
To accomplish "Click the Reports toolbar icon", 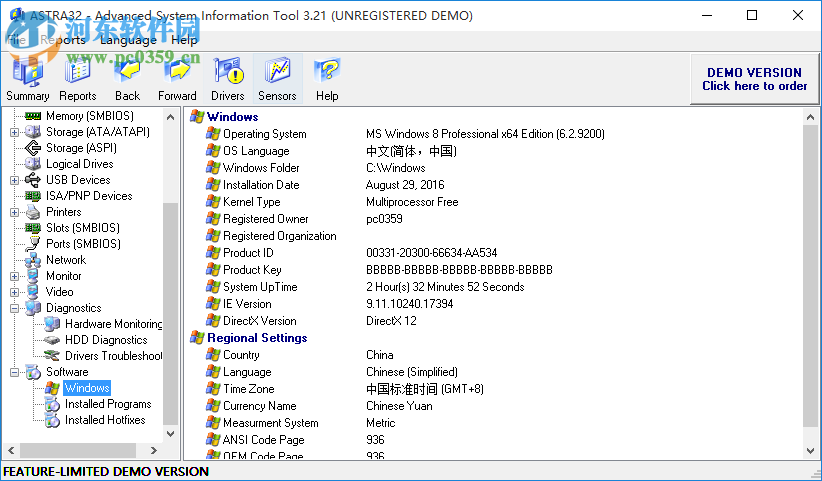I will tap(78, 79).
